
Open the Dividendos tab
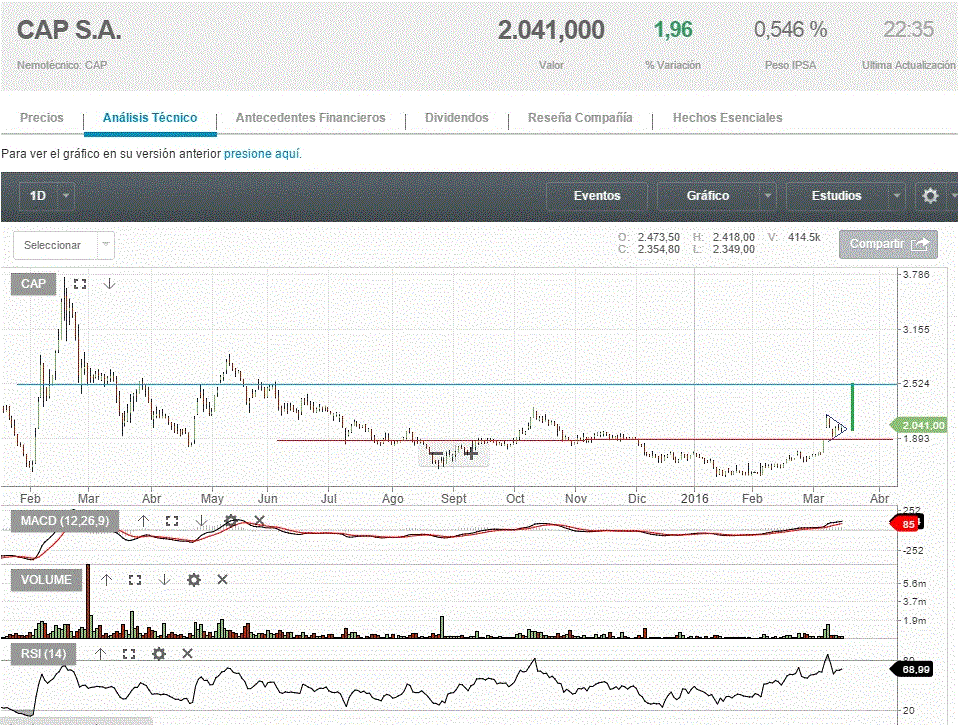[457, 118]
